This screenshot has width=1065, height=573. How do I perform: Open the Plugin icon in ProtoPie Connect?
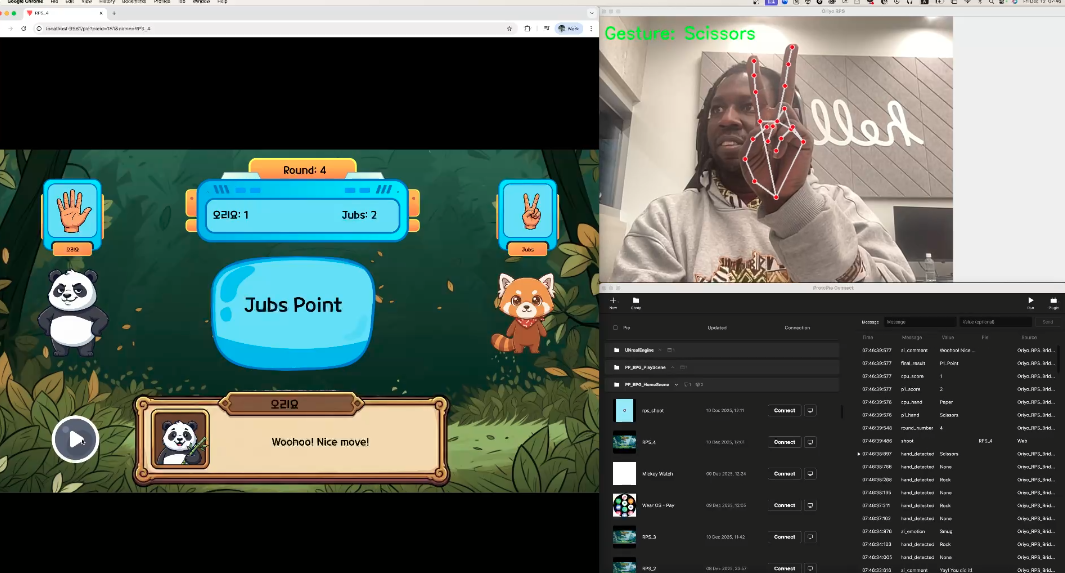(1053, 302)
